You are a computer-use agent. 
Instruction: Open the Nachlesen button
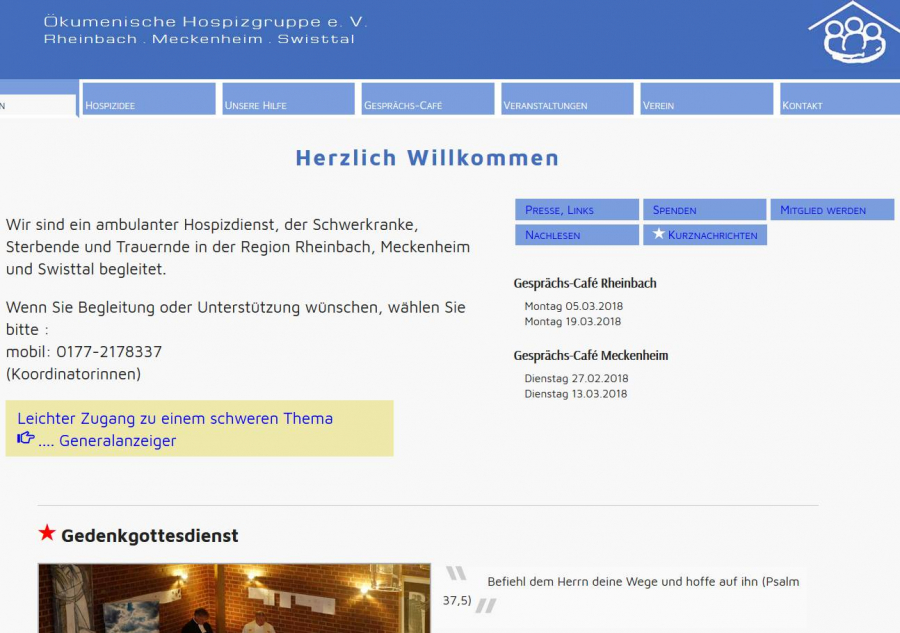577,235
